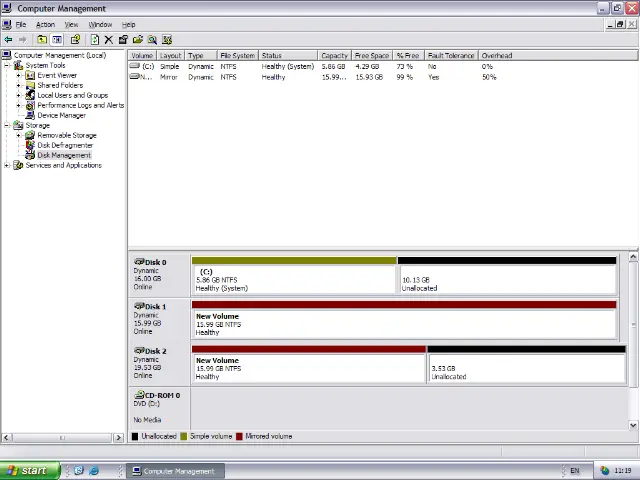The height and width of the screenshot is (480, 640).
Task: Click the system tray clock 11:19
Action: 623,471
